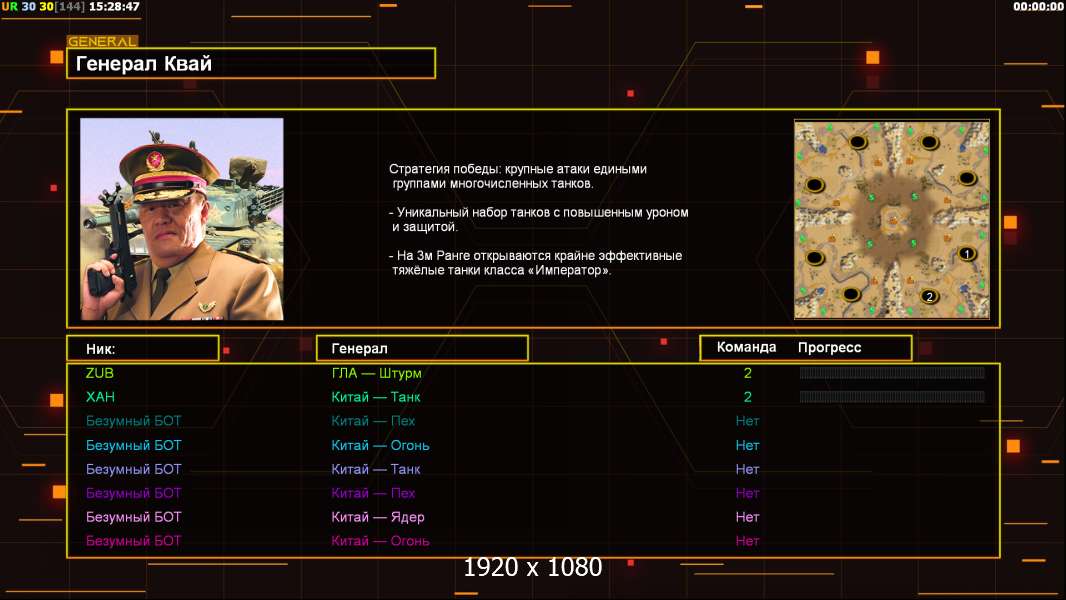Click ХАН's loading progress bar

point(892,397)
